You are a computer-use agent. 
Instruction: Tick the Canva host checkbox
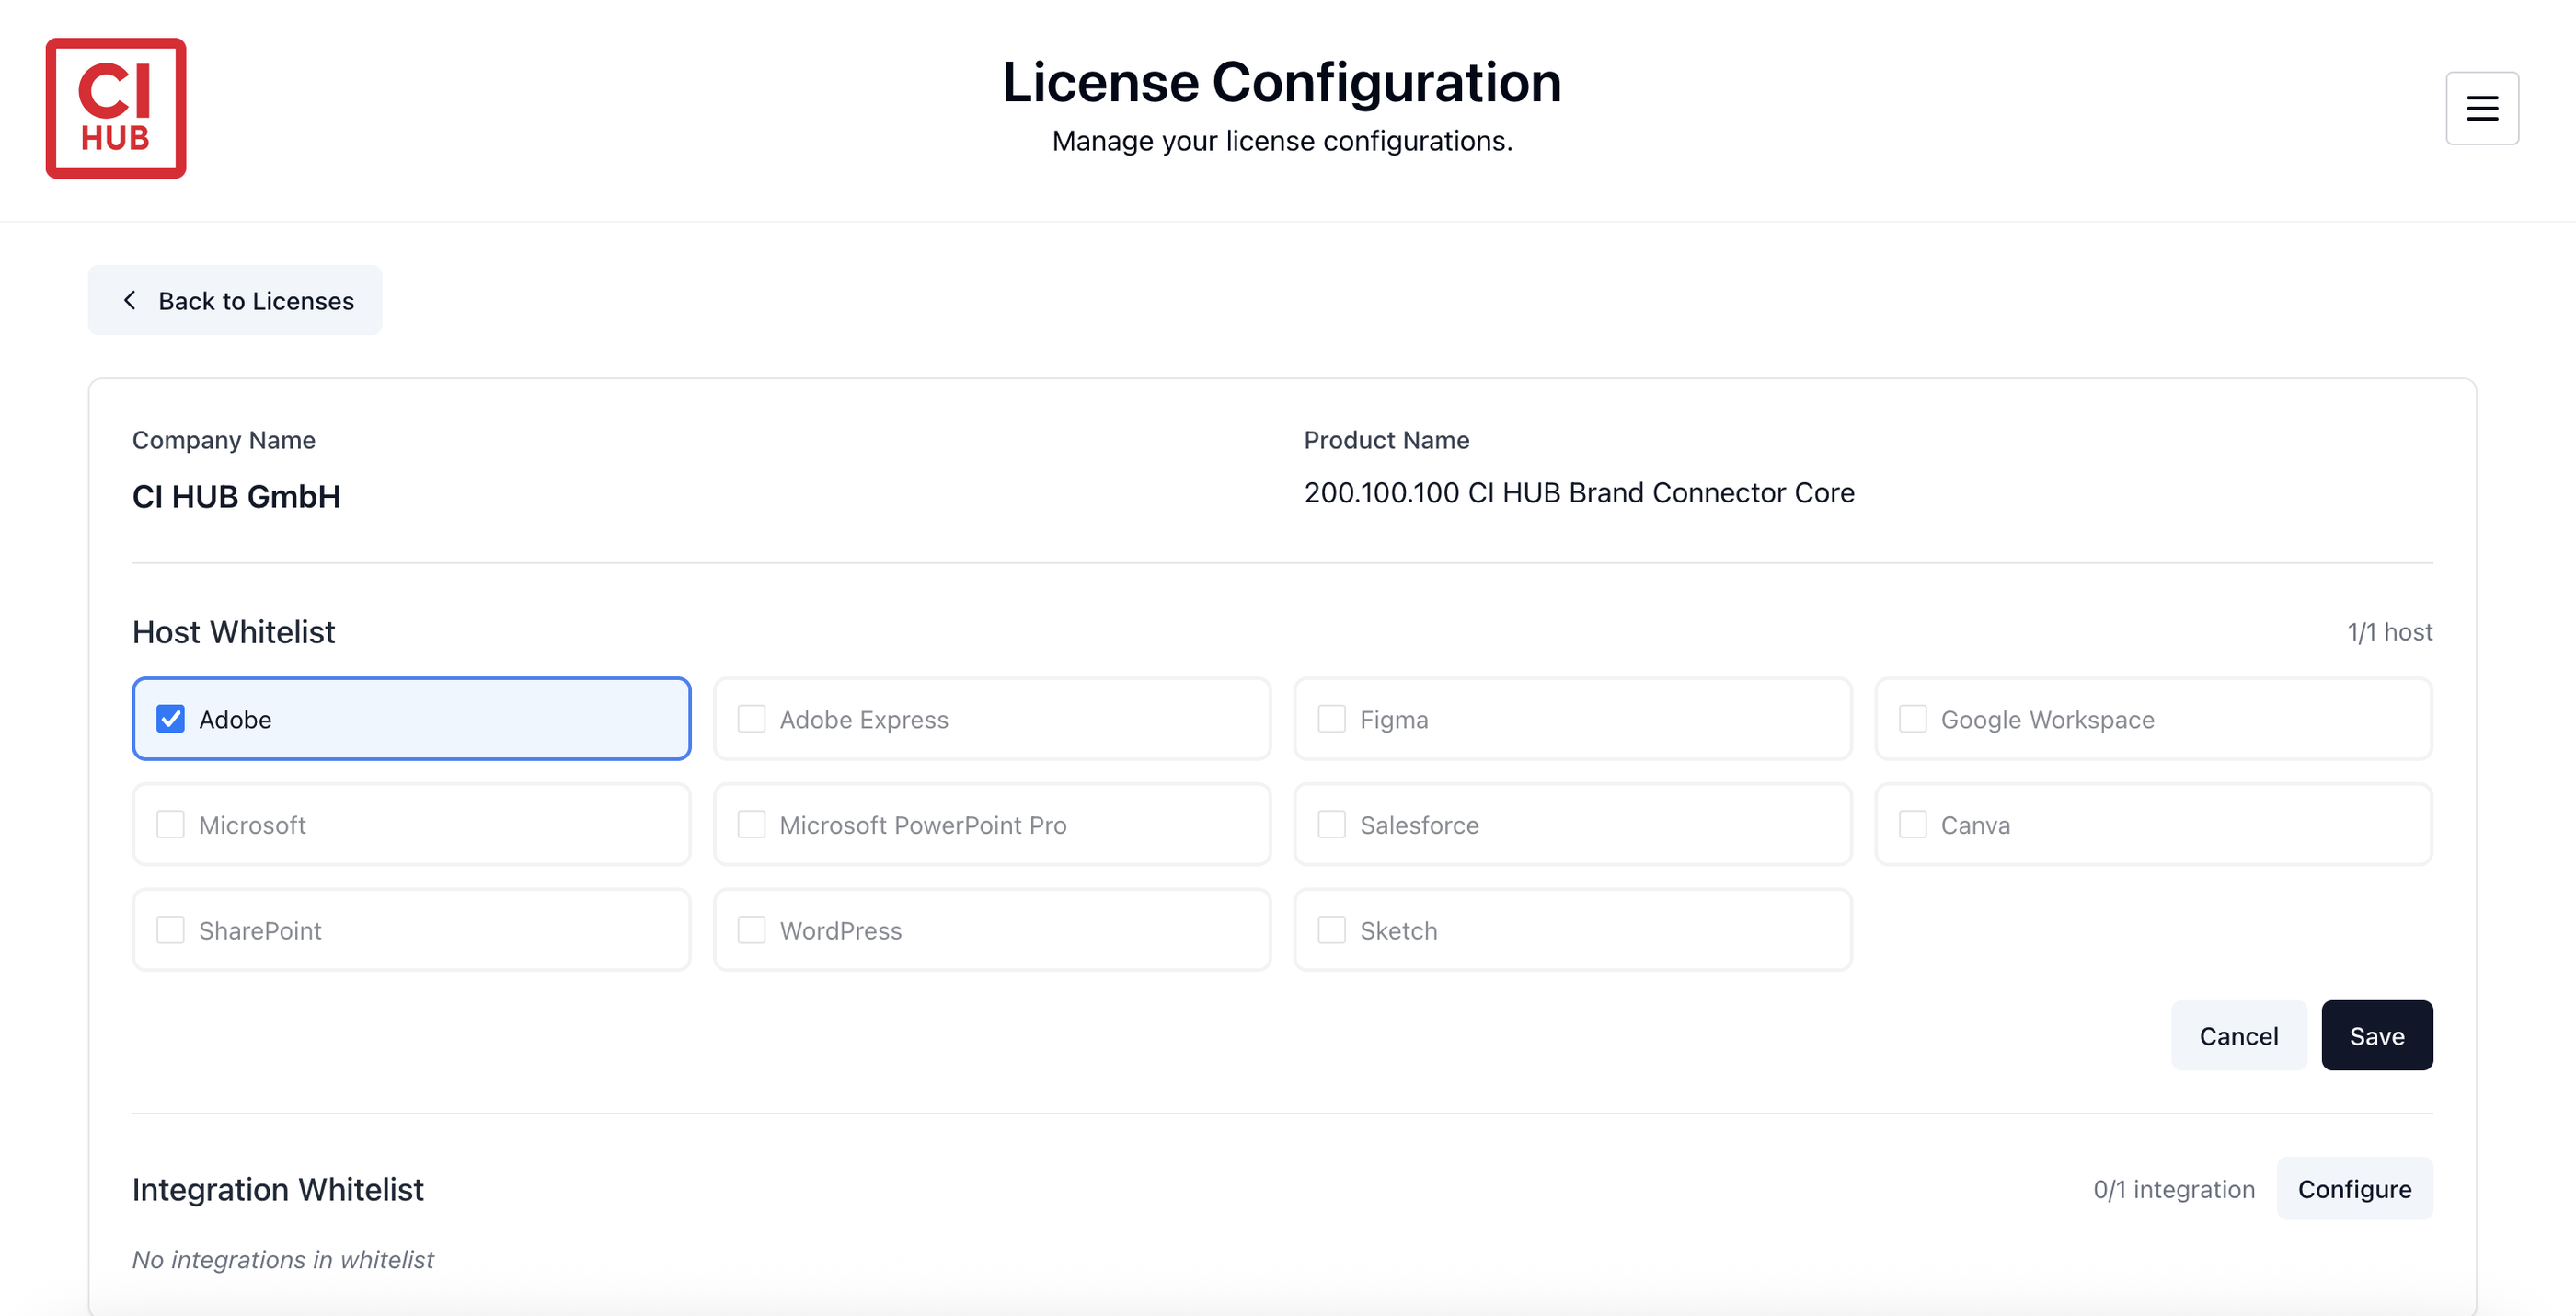pos(1912,825)
